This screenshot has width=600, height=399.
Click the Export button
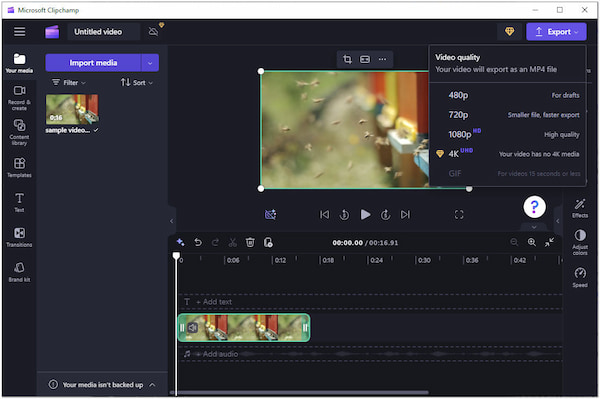click(x=556, y=32)
